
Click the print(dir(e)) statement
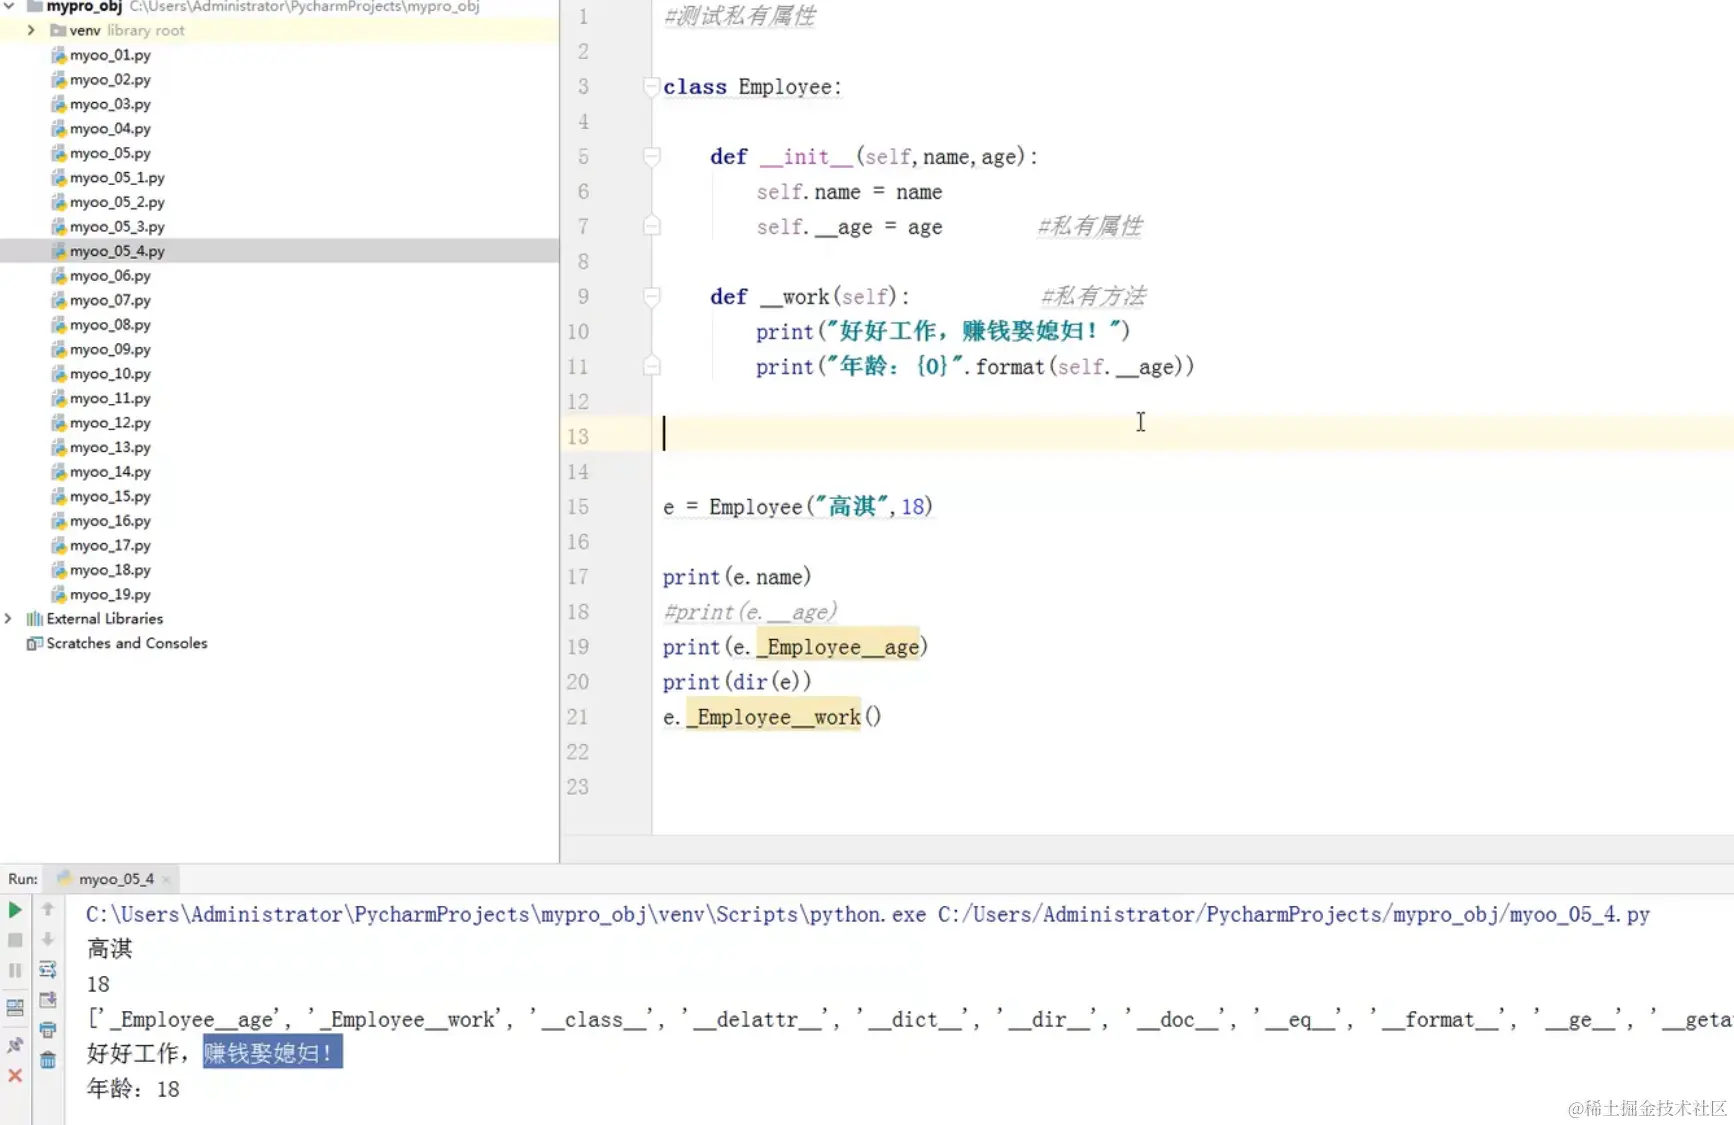(737, 682)
